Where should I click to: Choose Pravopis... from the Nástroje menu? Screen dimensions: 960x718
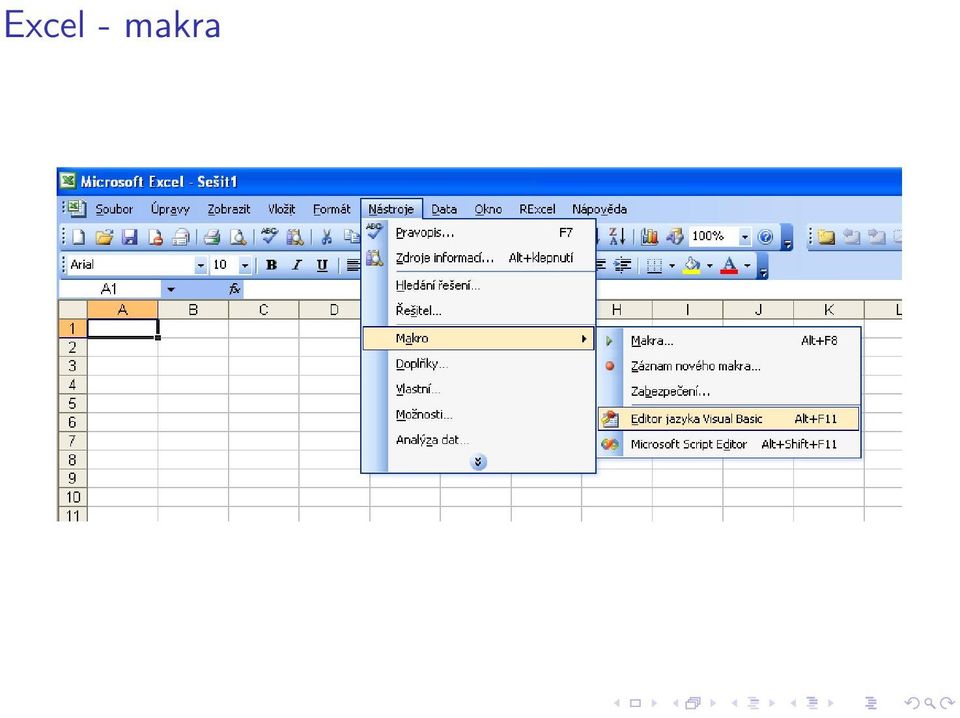point(478,233)
